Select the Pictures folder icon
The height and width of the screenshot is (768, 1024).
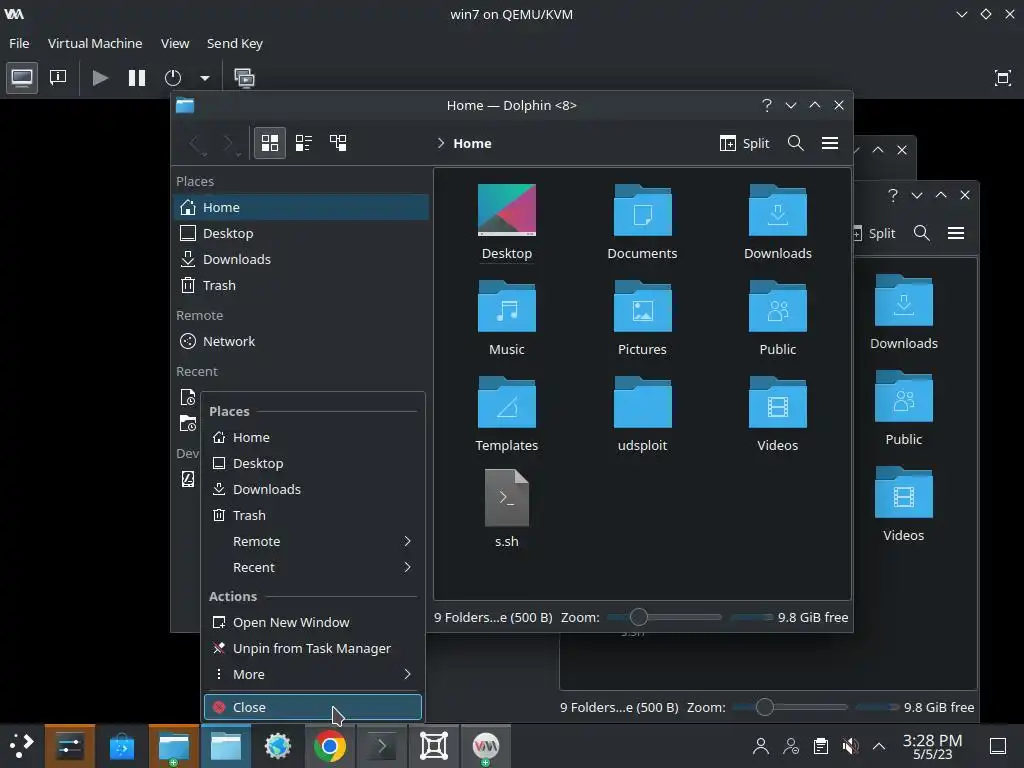643,306
